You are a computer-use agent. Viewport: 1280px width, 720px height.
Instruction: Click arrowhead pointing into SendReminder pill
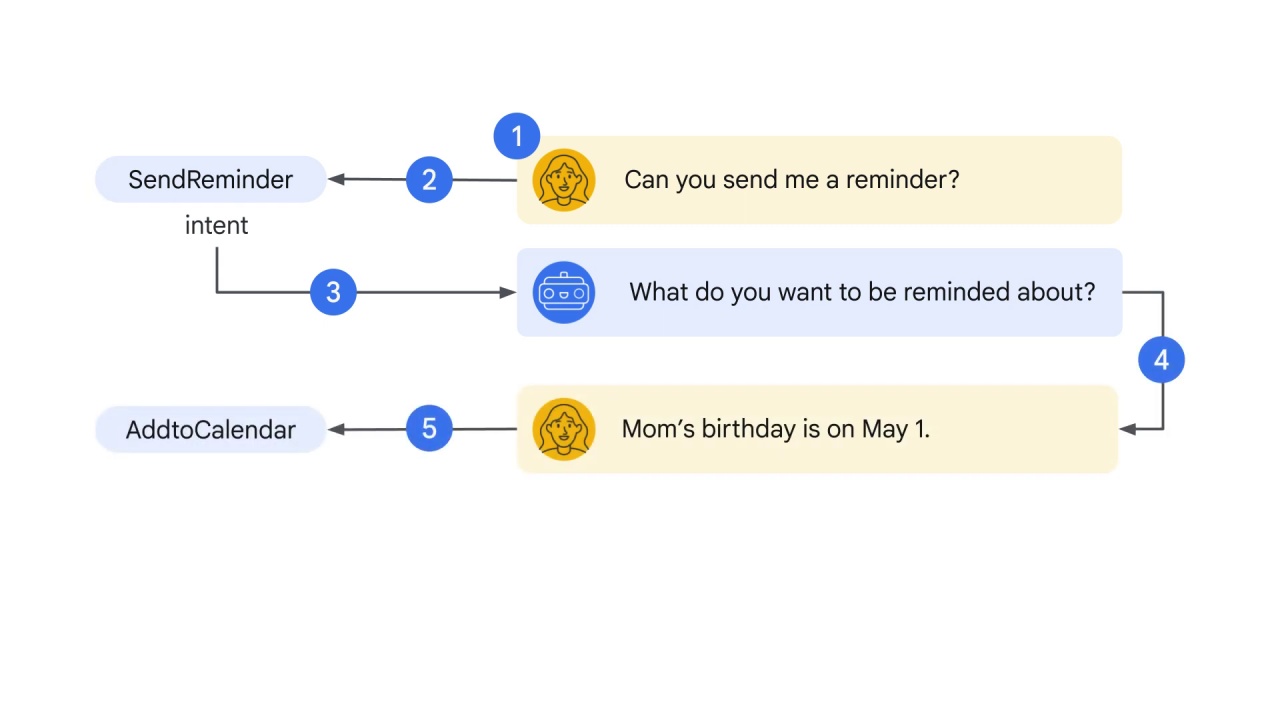tap(336, 180)
